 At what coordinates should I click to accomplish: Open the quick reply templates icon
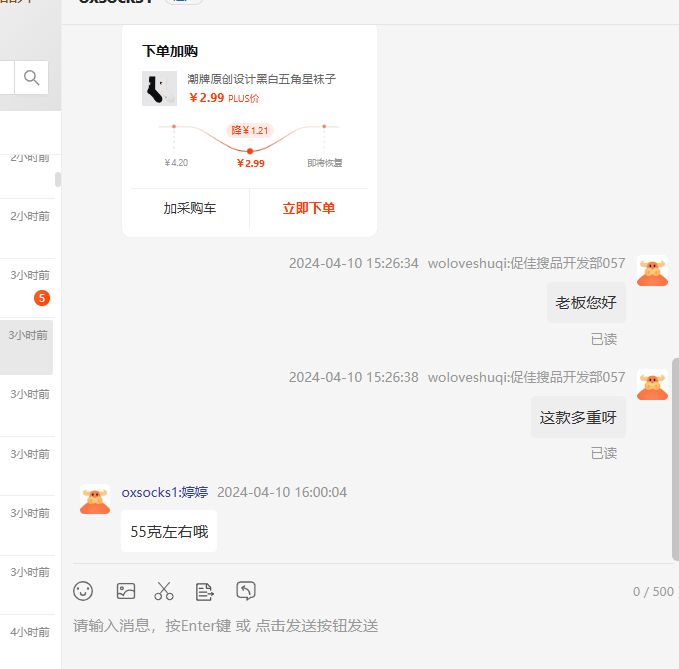205,591
